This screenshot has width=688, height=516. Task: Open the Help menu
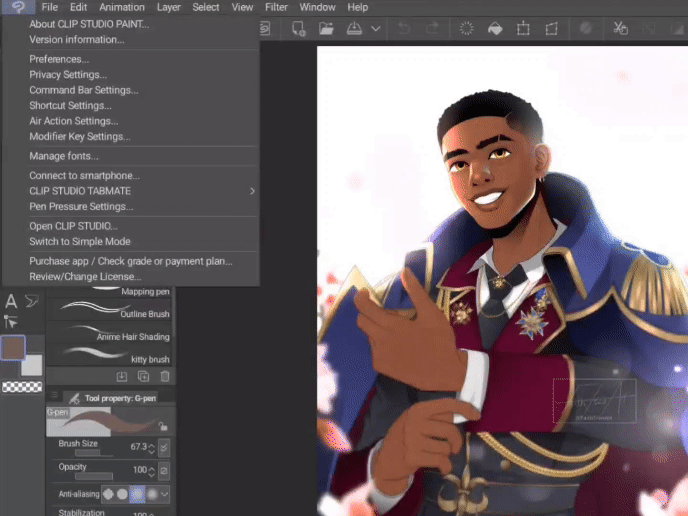point(358,7)
